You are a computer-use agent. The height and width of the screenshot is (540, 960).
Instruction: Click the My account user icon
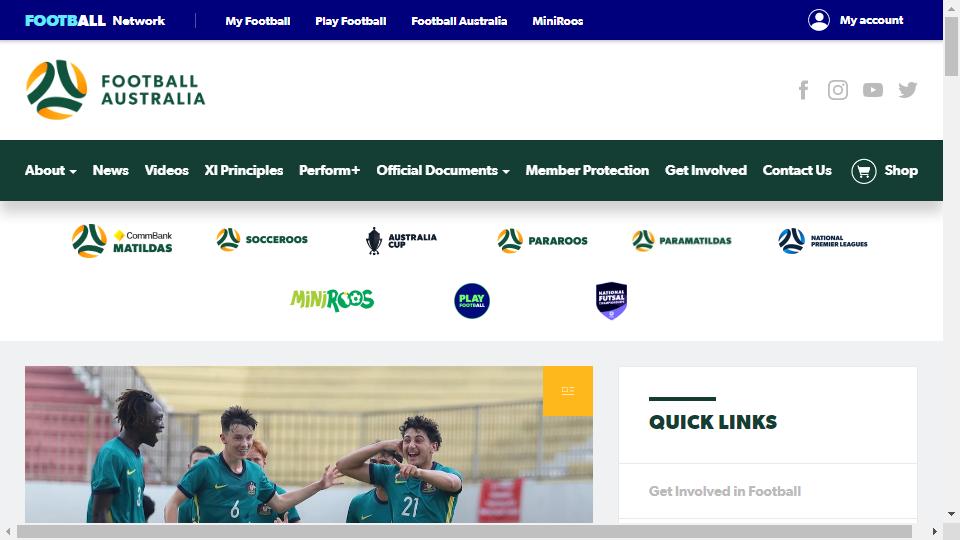tap(819, 20)
